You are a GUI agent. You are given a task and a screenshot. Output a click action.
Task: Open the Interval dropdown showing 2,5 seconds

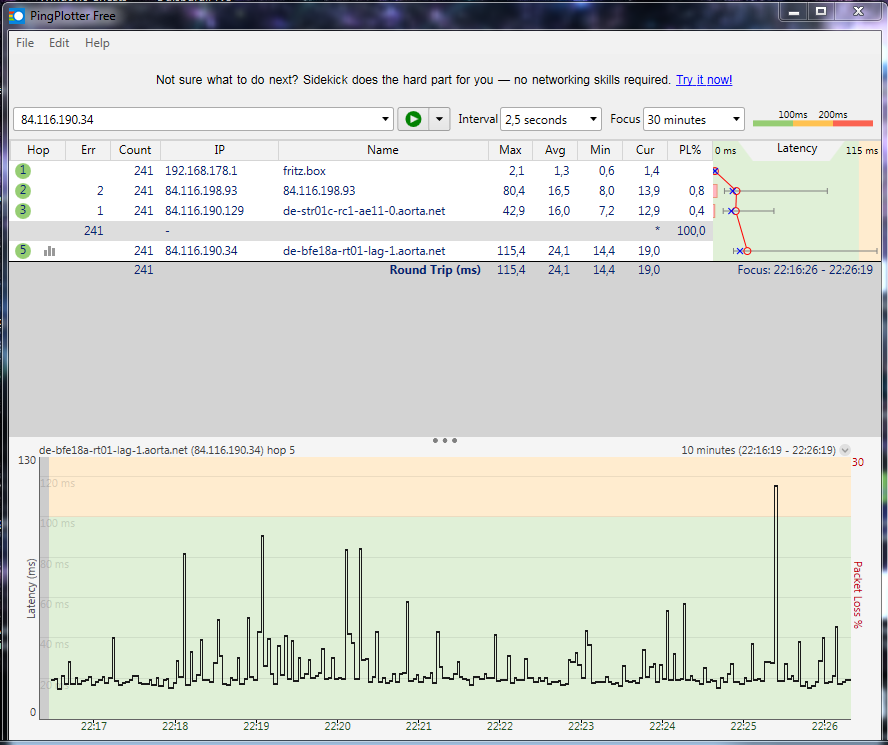pos(550,120)
